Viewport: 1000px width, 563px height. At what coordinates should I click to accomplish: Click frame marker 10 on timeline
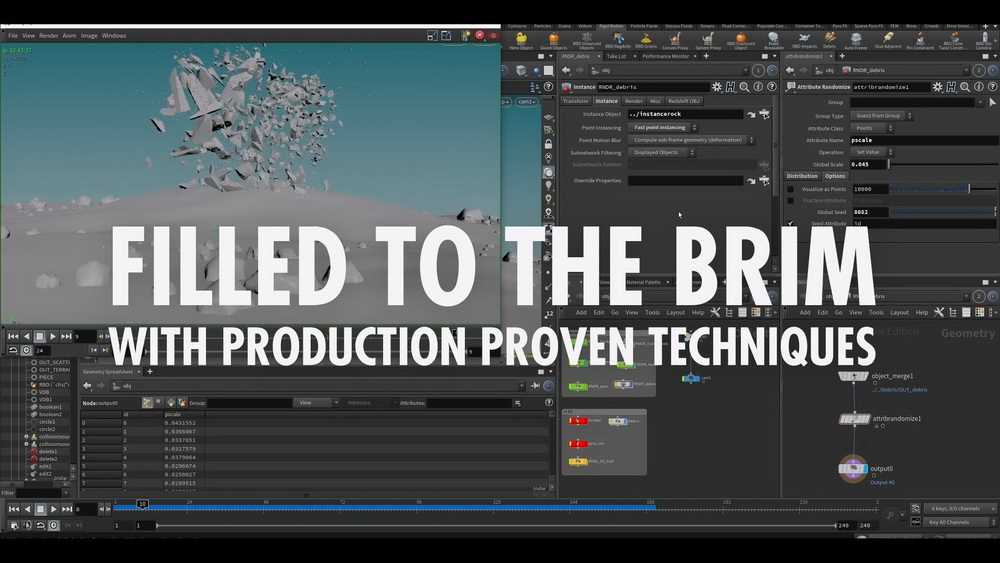pyautogui.click(x=142, y=504)
